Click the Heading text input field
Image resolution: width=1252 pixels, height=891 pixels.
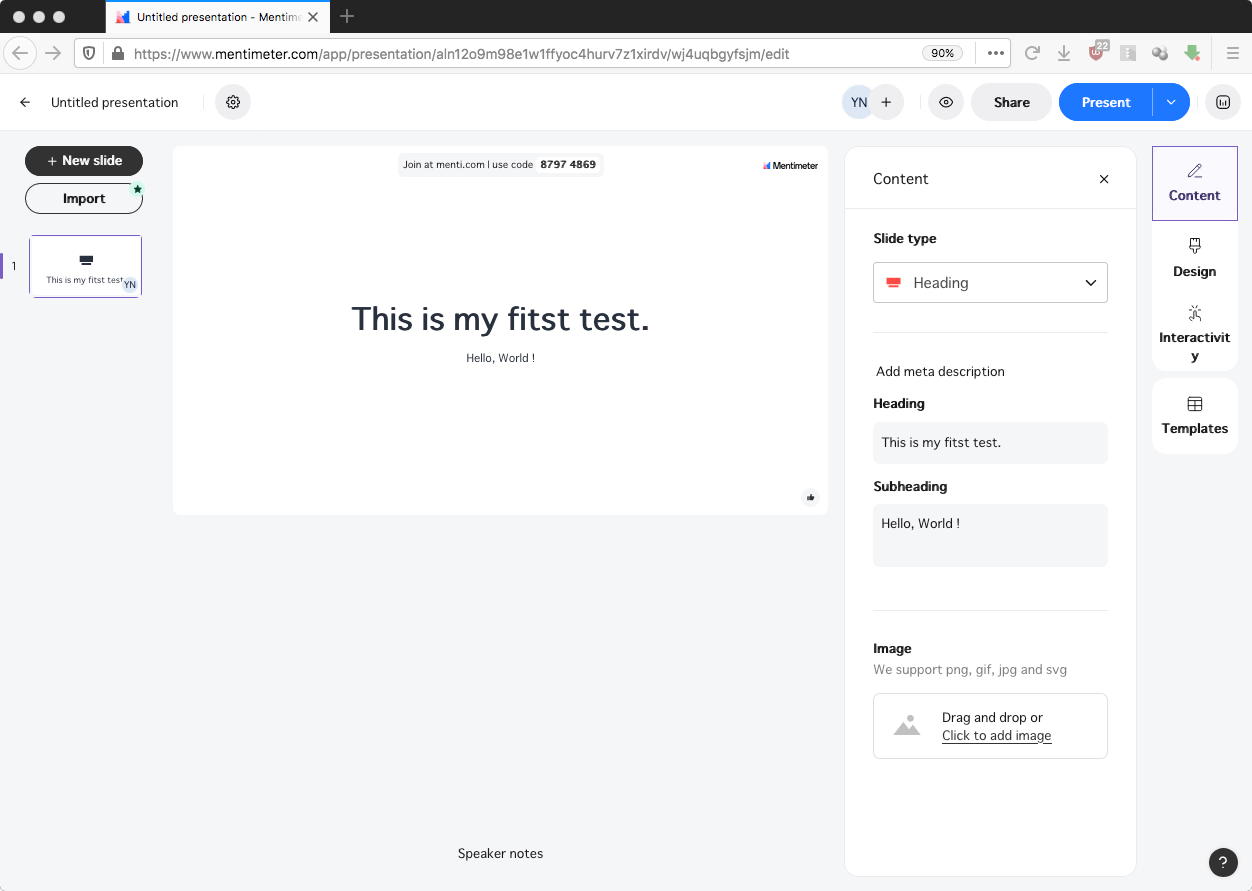pyautogui.click(x=990, y=443)
